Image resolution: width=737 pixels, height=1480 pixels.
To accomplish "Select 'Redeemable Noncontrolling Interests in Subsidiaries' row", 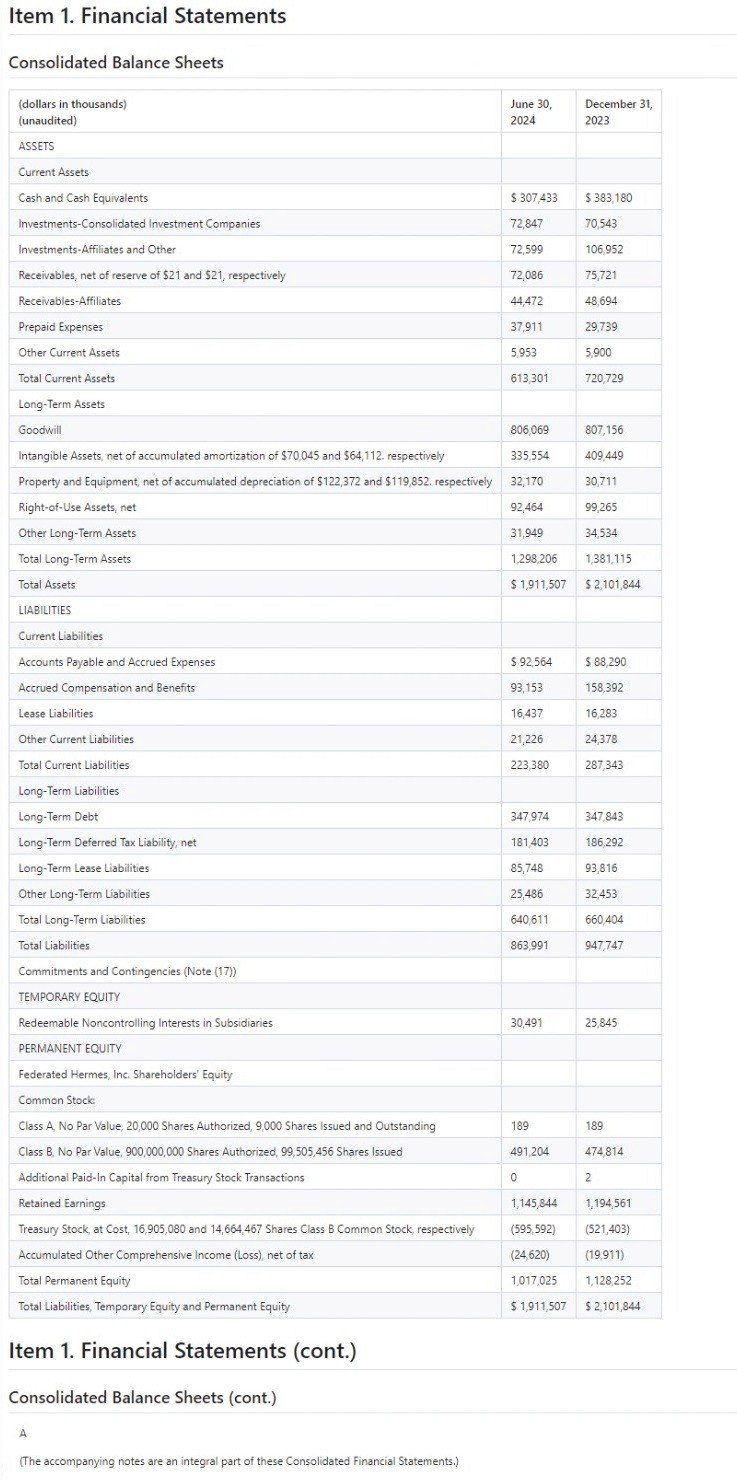I will point(145,1023).
